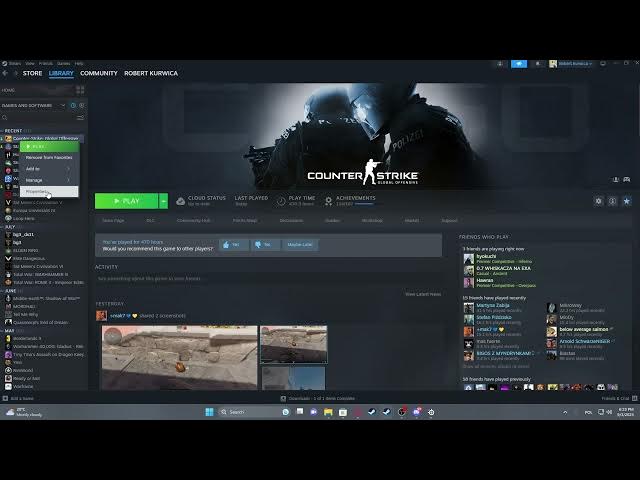
Task: Show hidden system tray icons chevron
Action: point(565,412)
